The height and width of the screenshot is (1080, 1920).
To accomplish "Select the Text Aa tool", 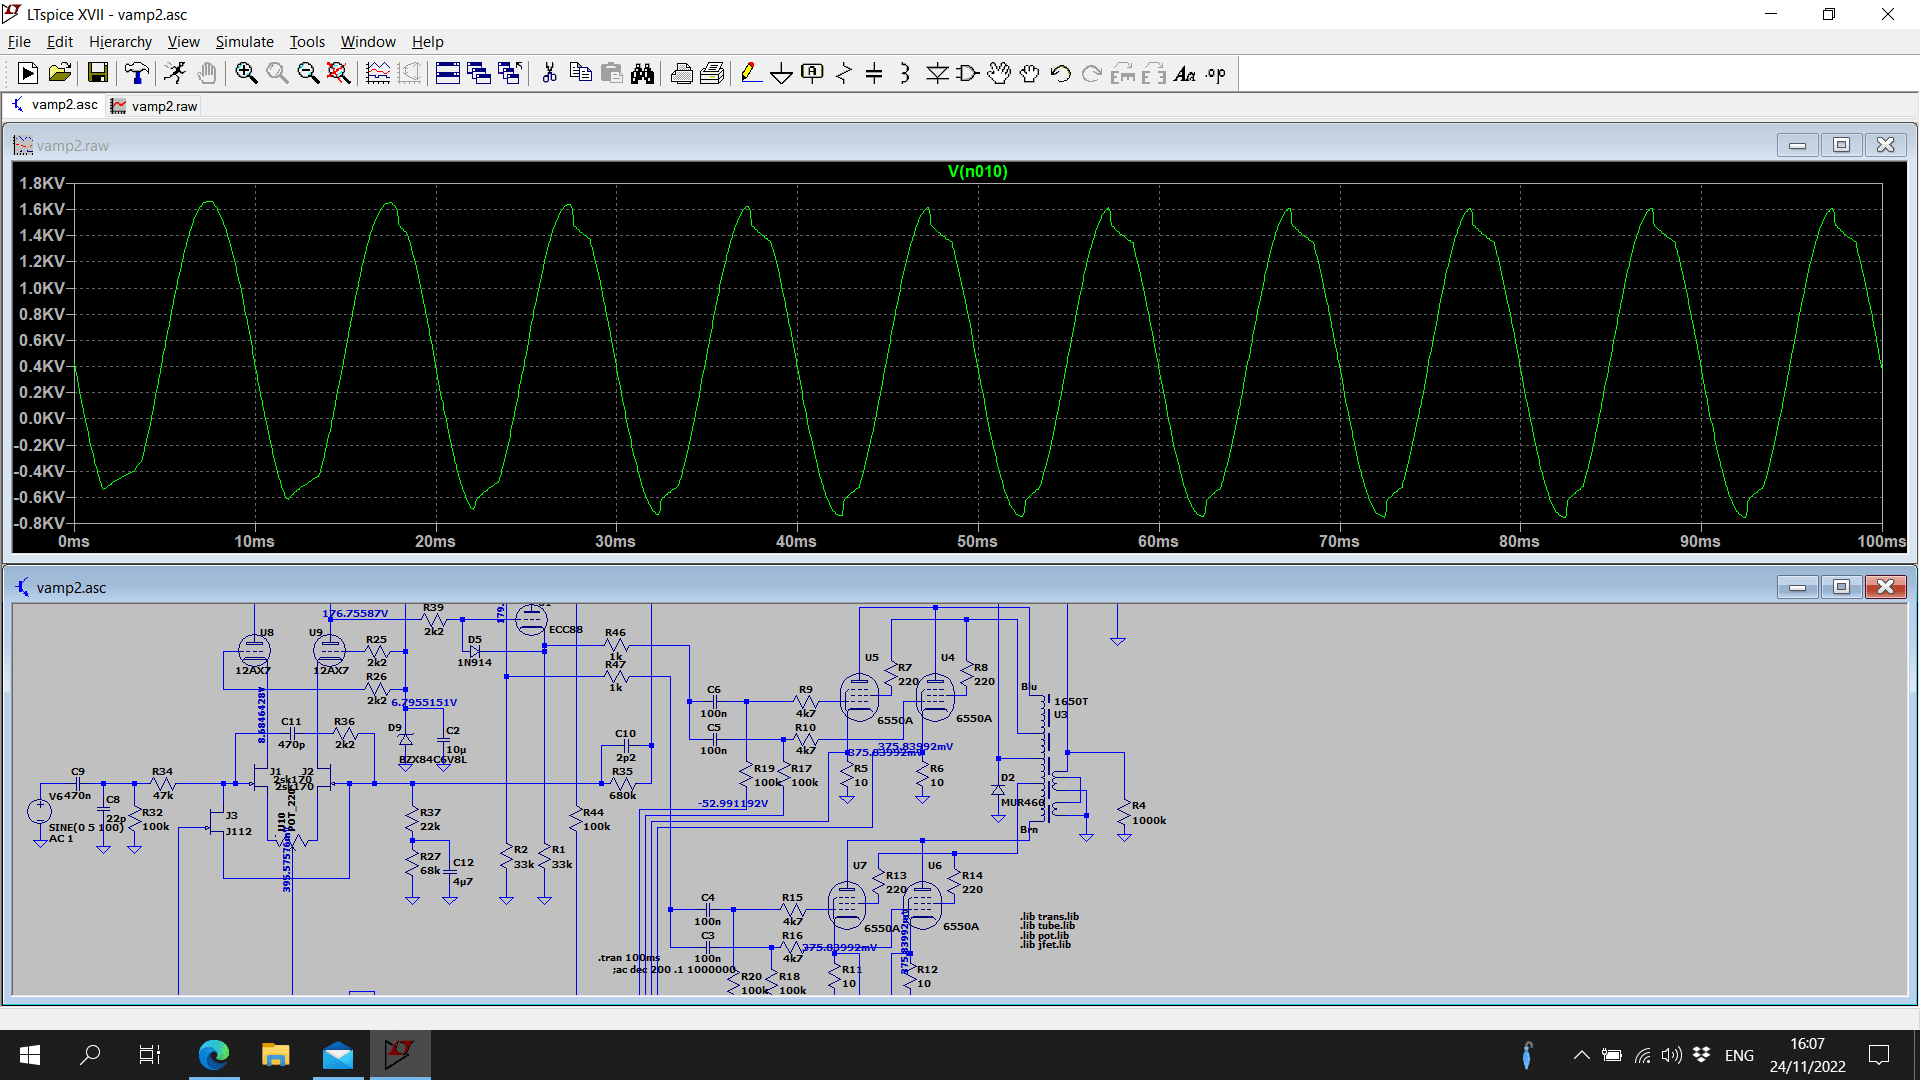I will click(1185, 73).
